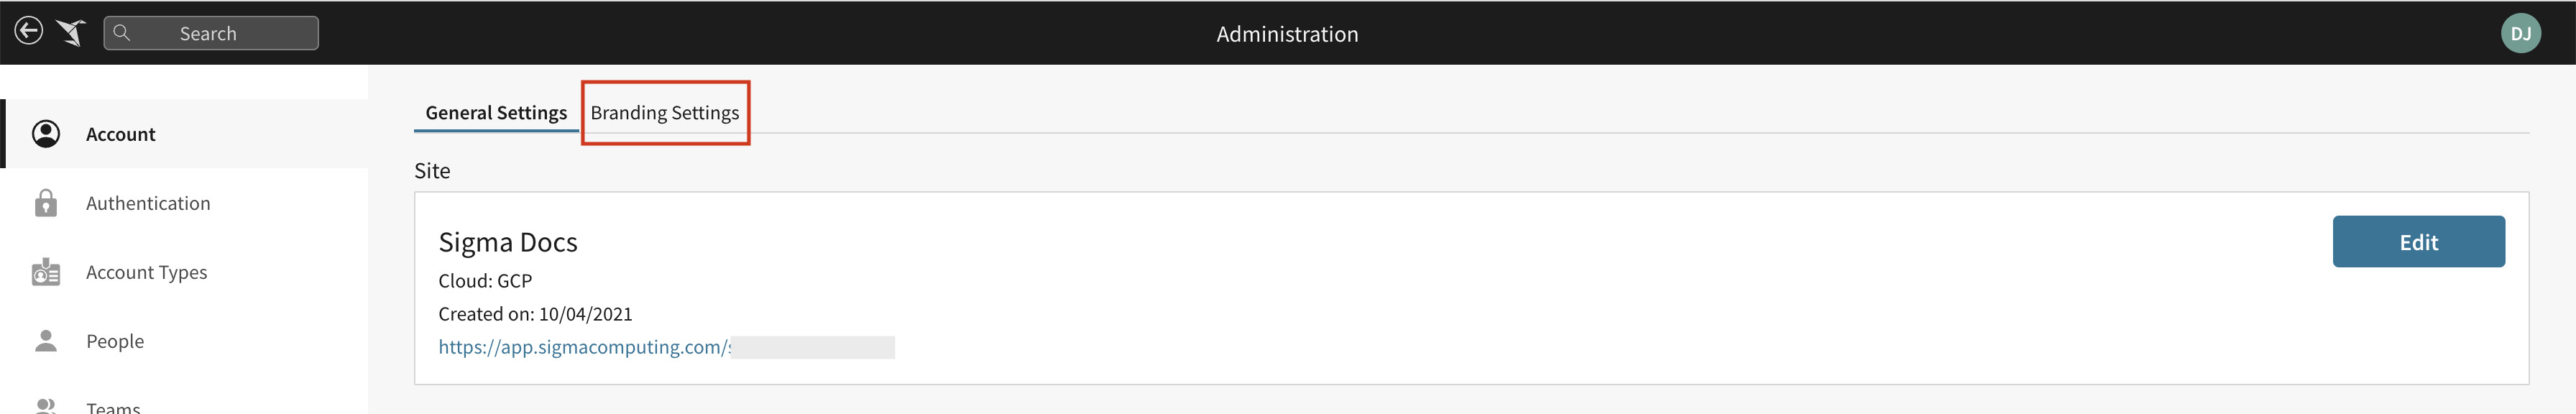The height and width of the screenshot is (414, 2576).
Task: Click the Authentication lock icon
Action: (46, 203)
